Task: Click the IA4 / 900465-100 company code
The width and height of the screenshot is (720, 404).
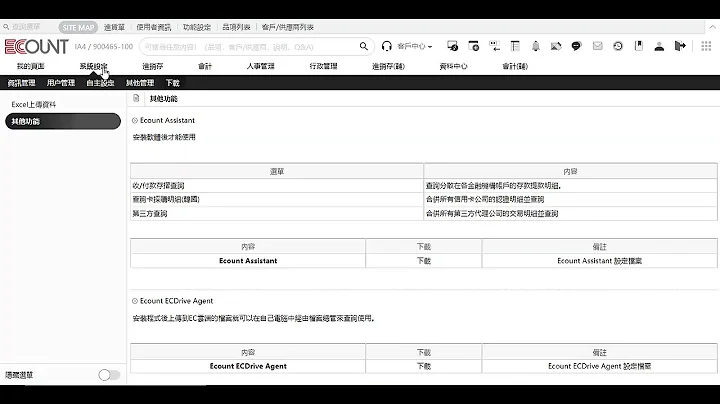Action: click(x=104, y=46)
